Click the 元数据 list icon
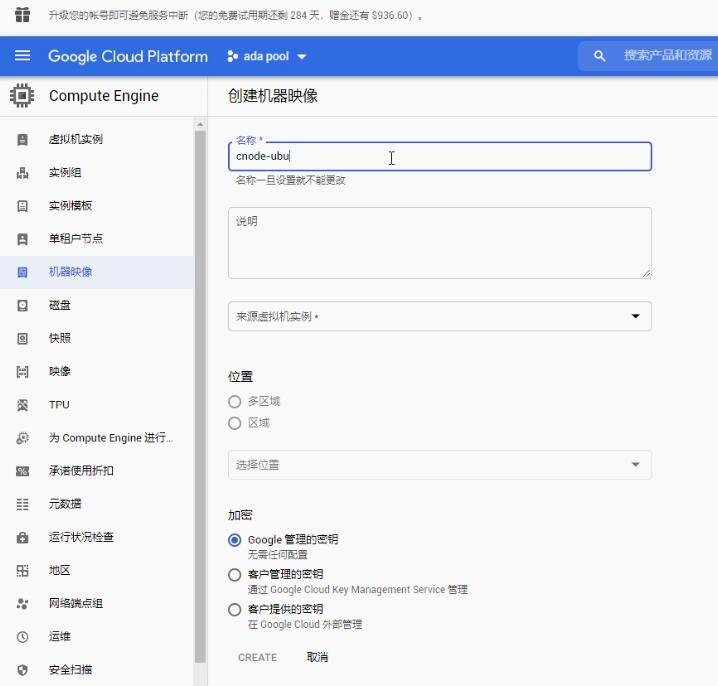 pyautogui.click(x=22, y=504)
